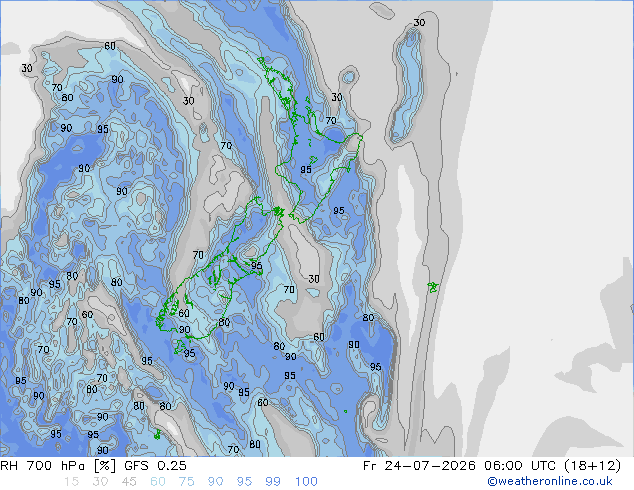This screenshot has height=490, width=634.
Task: Click the 95 value in the legend
Action: tap(244, 482)
